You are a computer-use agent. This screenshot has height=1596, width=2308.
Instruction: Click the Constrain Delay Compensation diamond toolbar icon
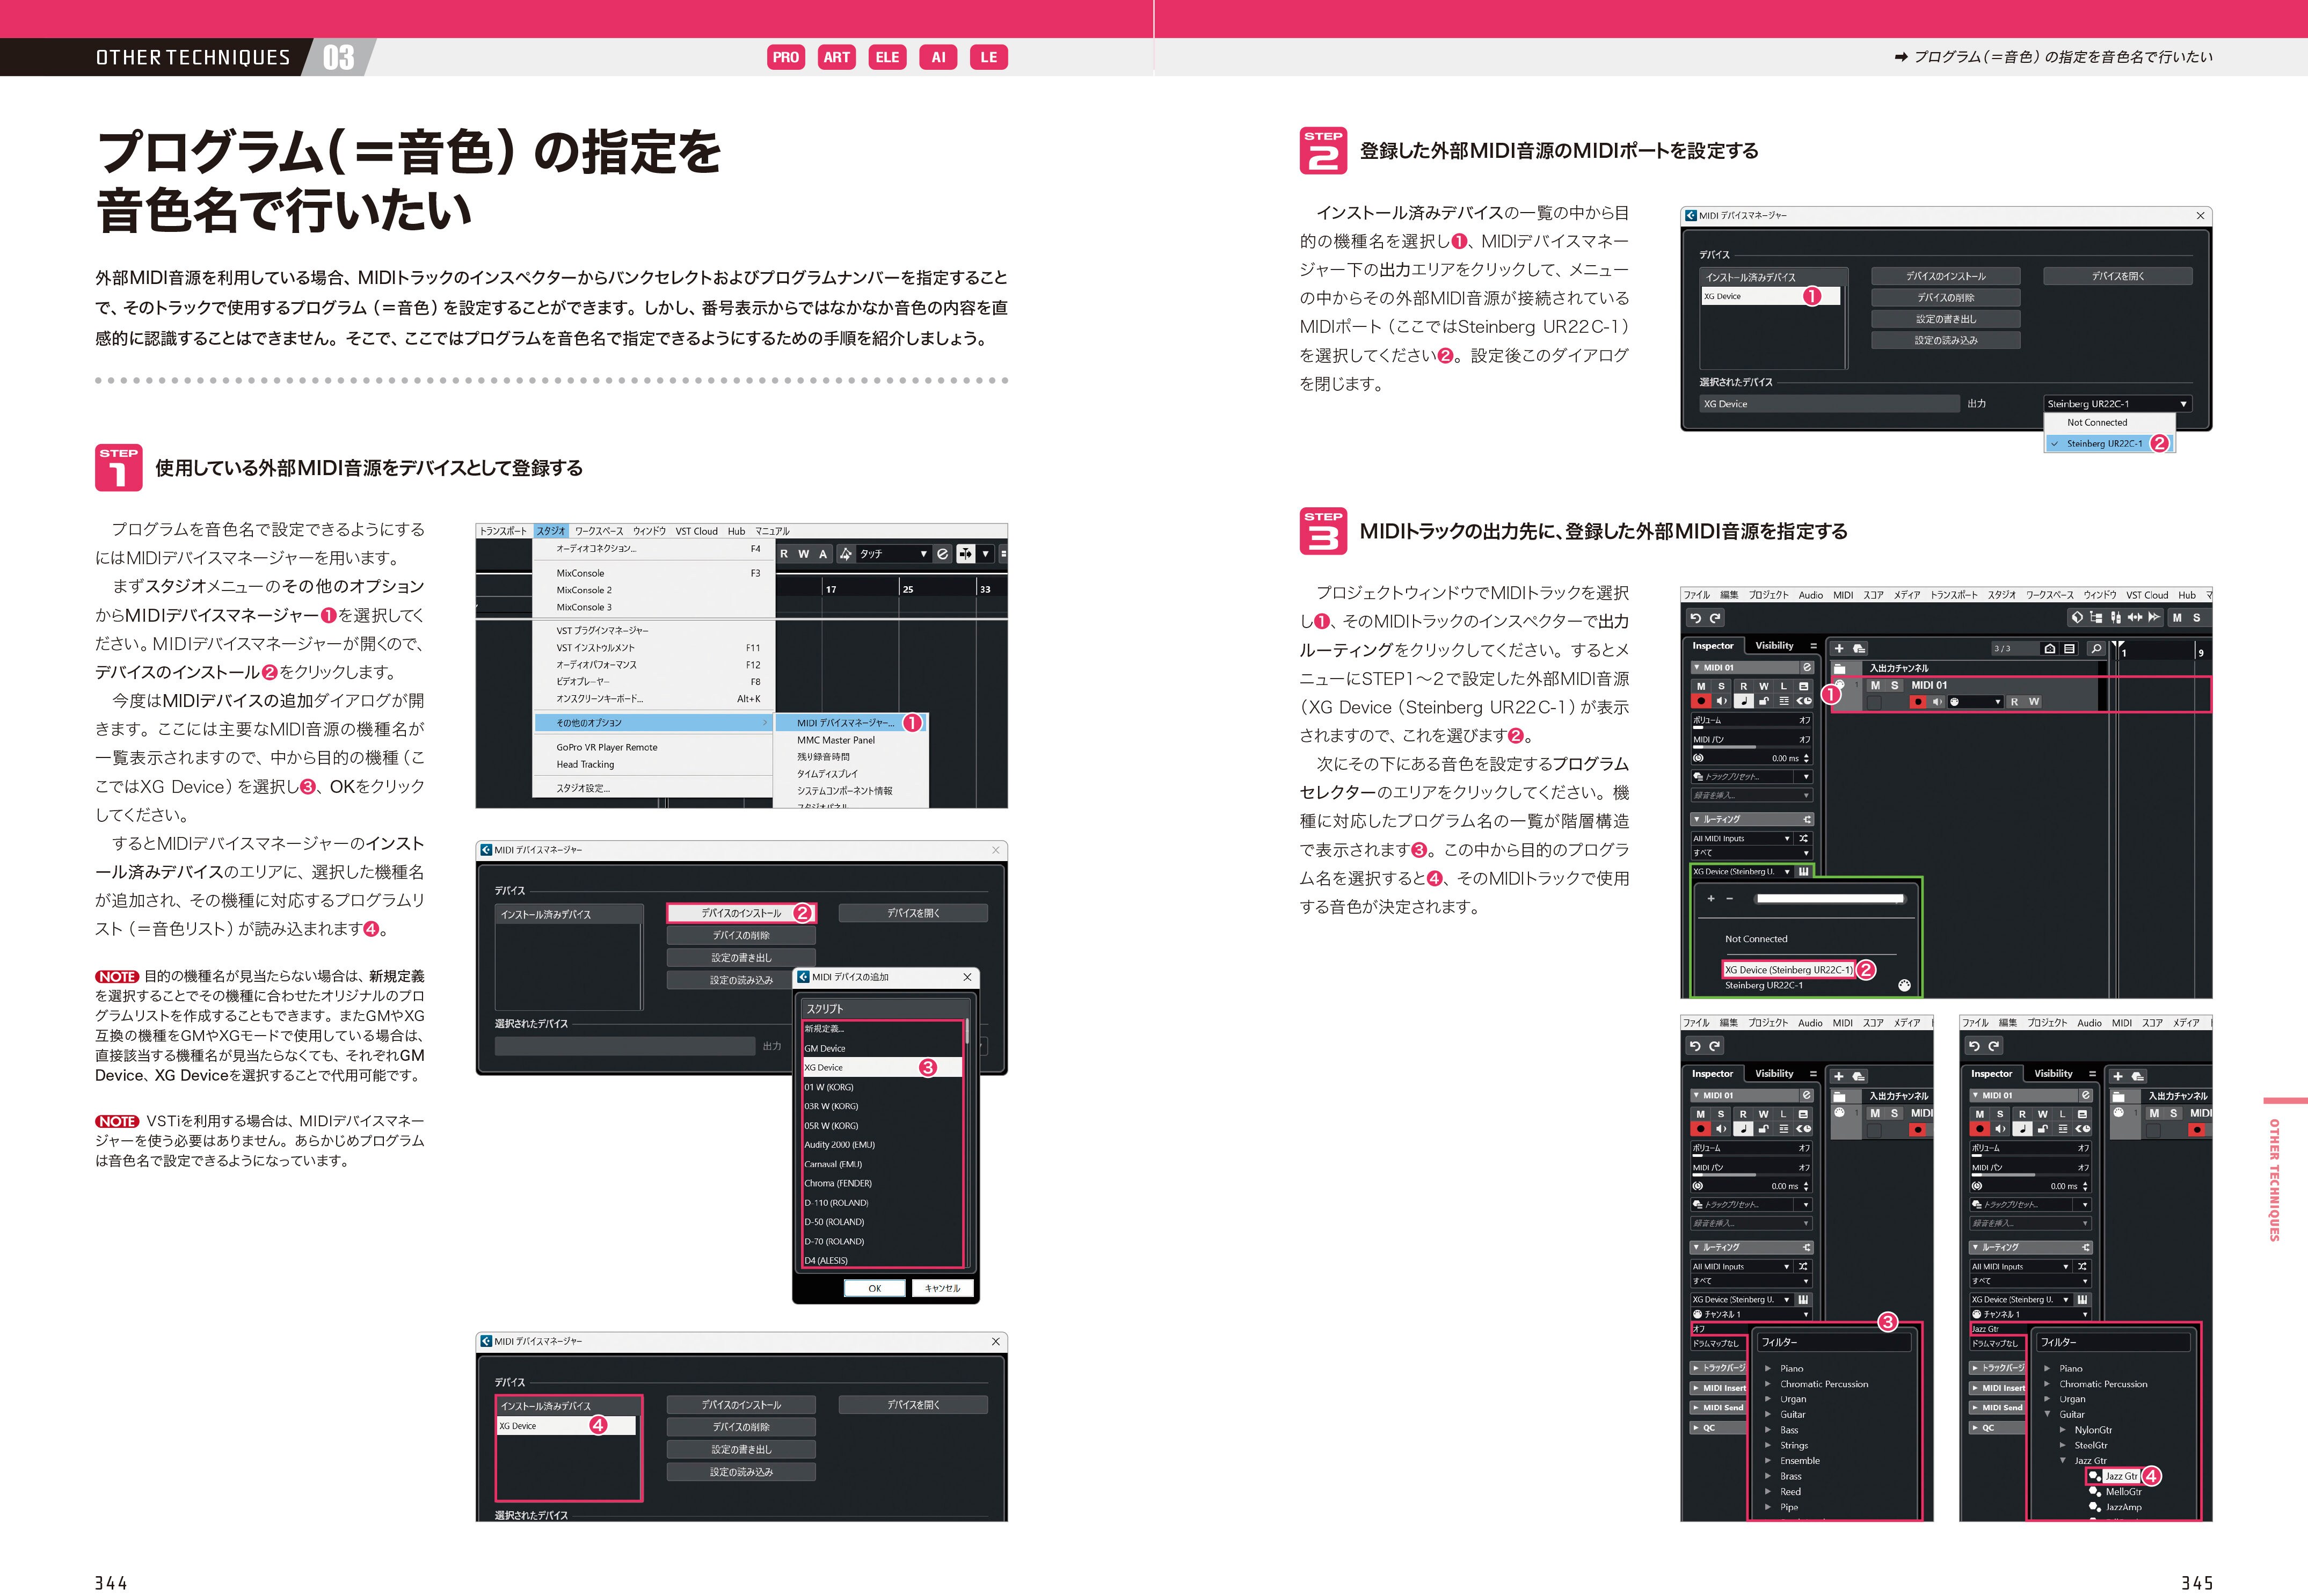click(x=2077, y=617)
